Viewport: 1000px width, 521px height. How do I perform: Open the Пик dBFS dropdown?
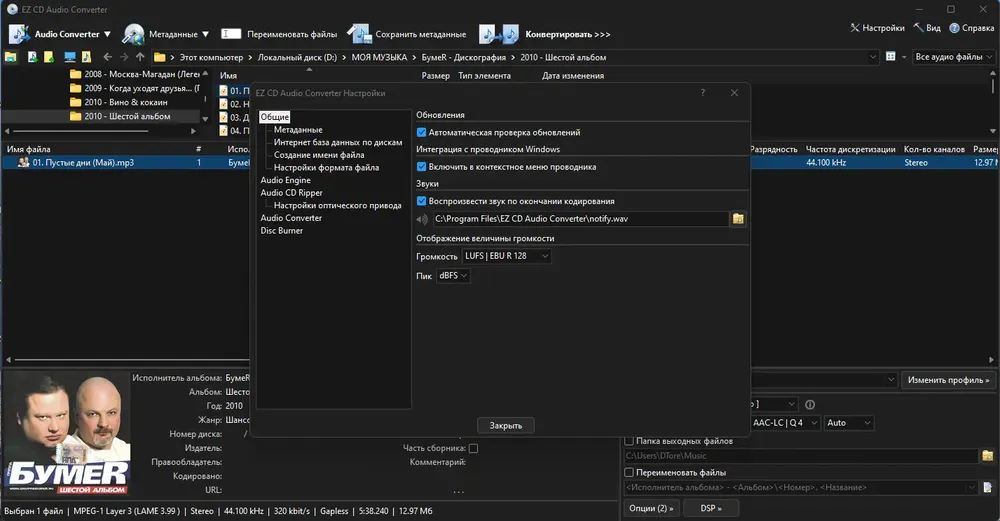point(453,275)
